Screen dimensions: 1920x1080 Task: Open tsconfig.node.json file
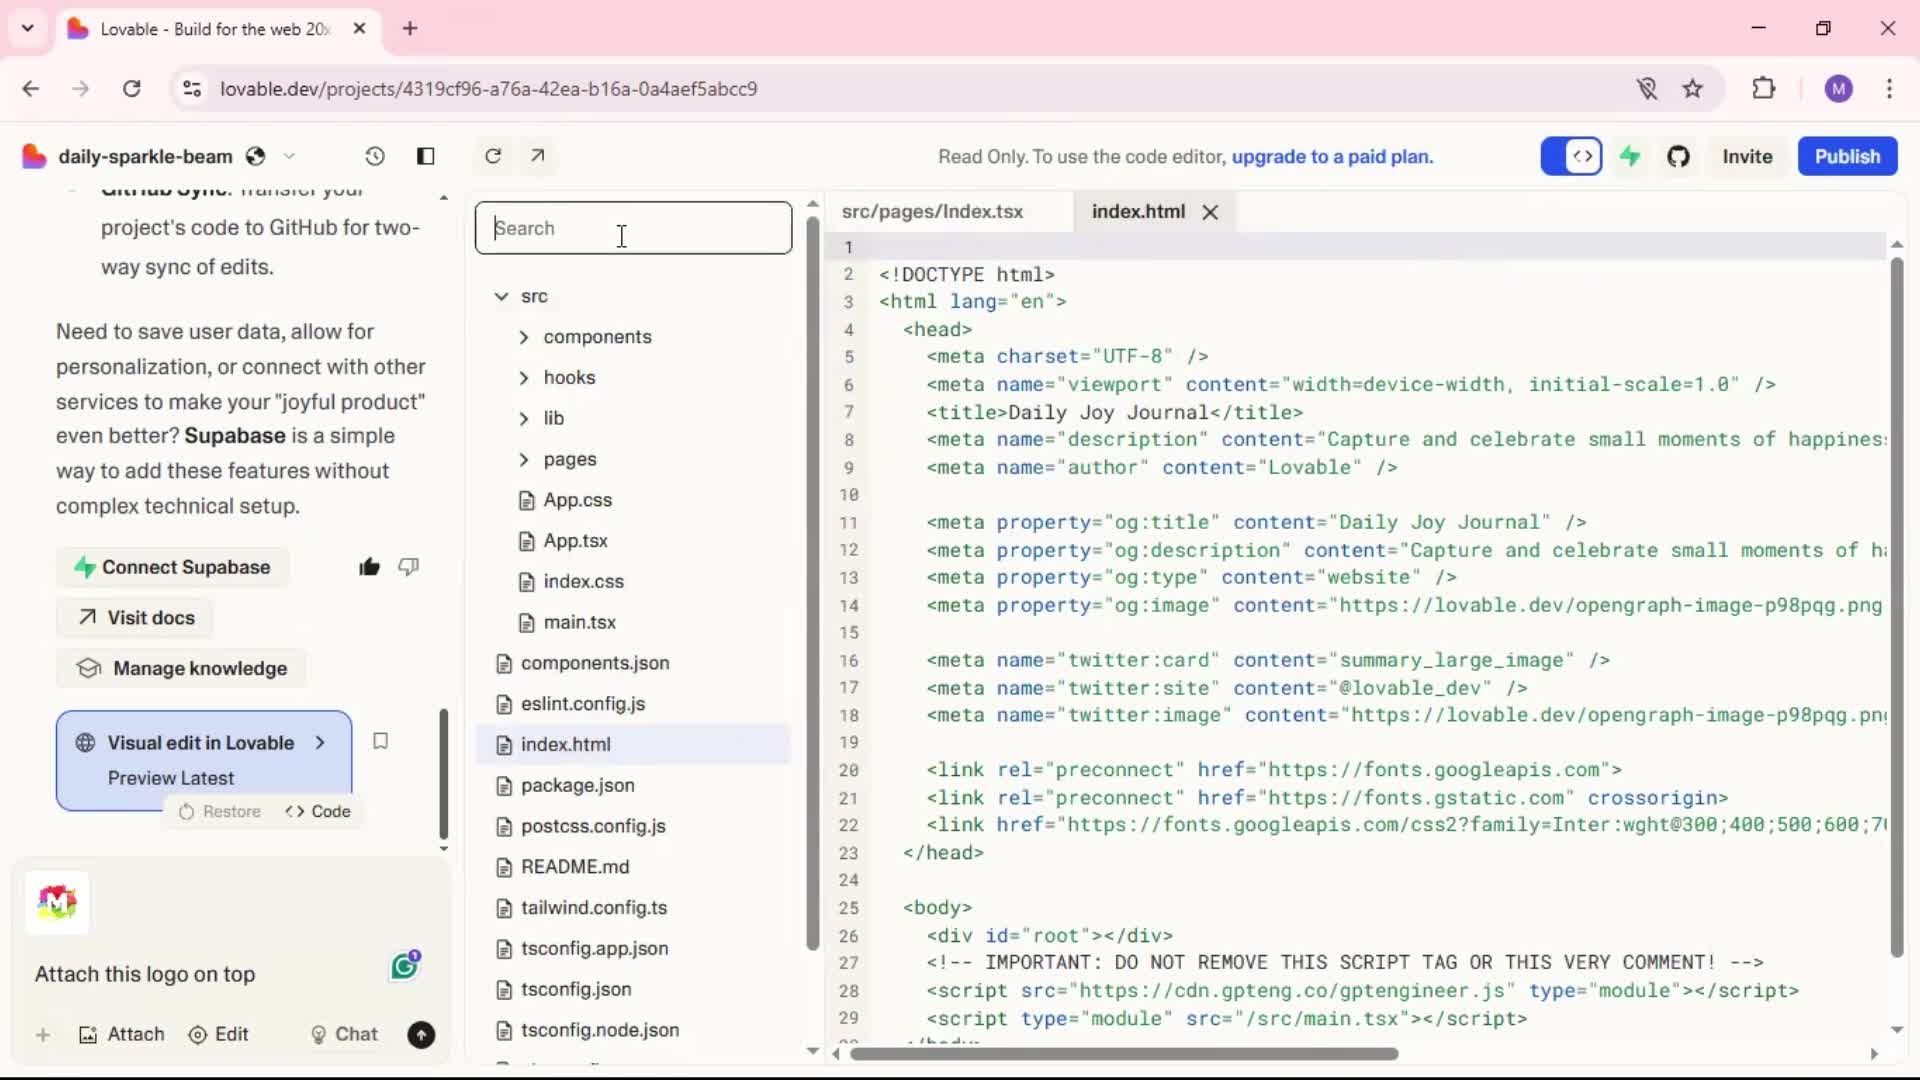599,1030
